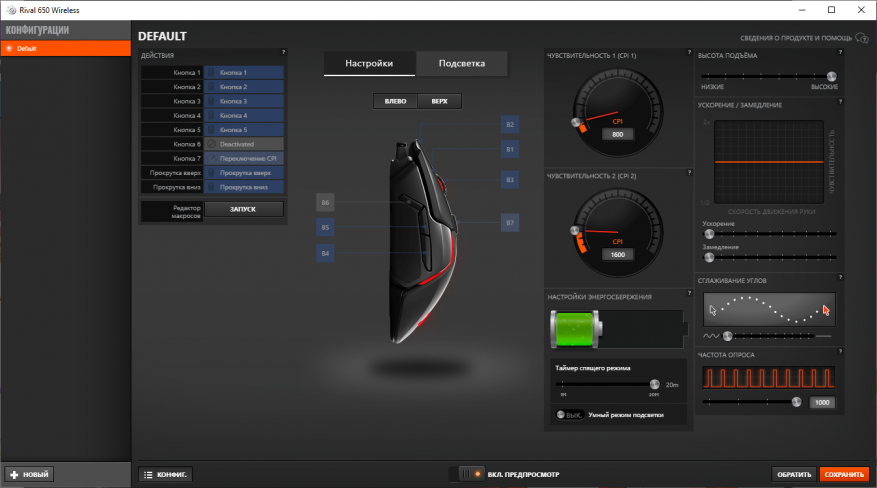Click help icon for Чувствительность 1
877x488 pixels.
click(x=689, y=52)
